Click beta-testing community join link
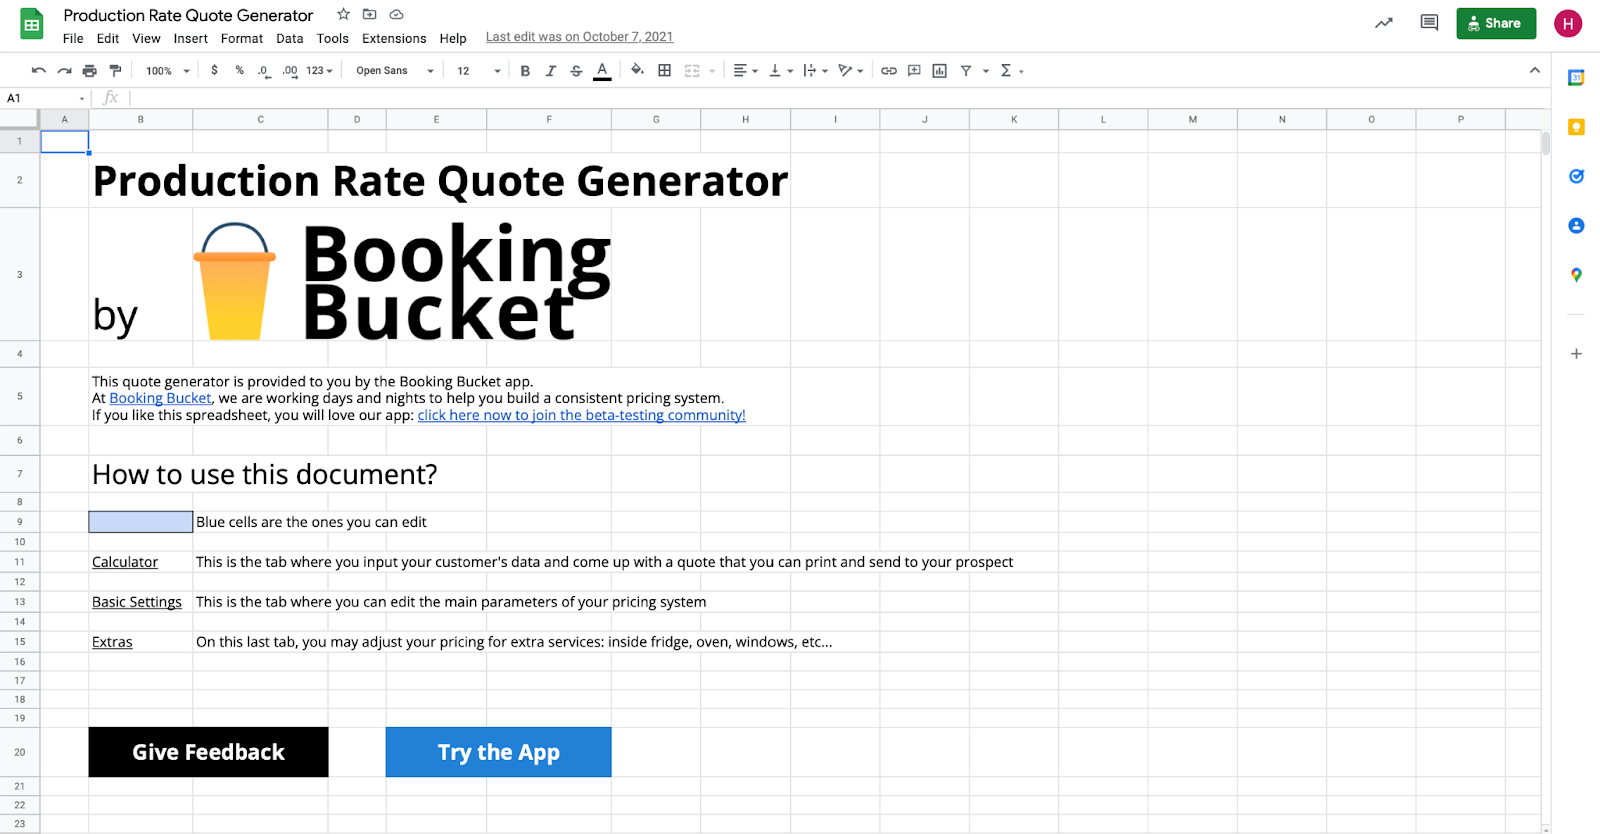This screenshot has width=1600, height=834. [581, 415]
